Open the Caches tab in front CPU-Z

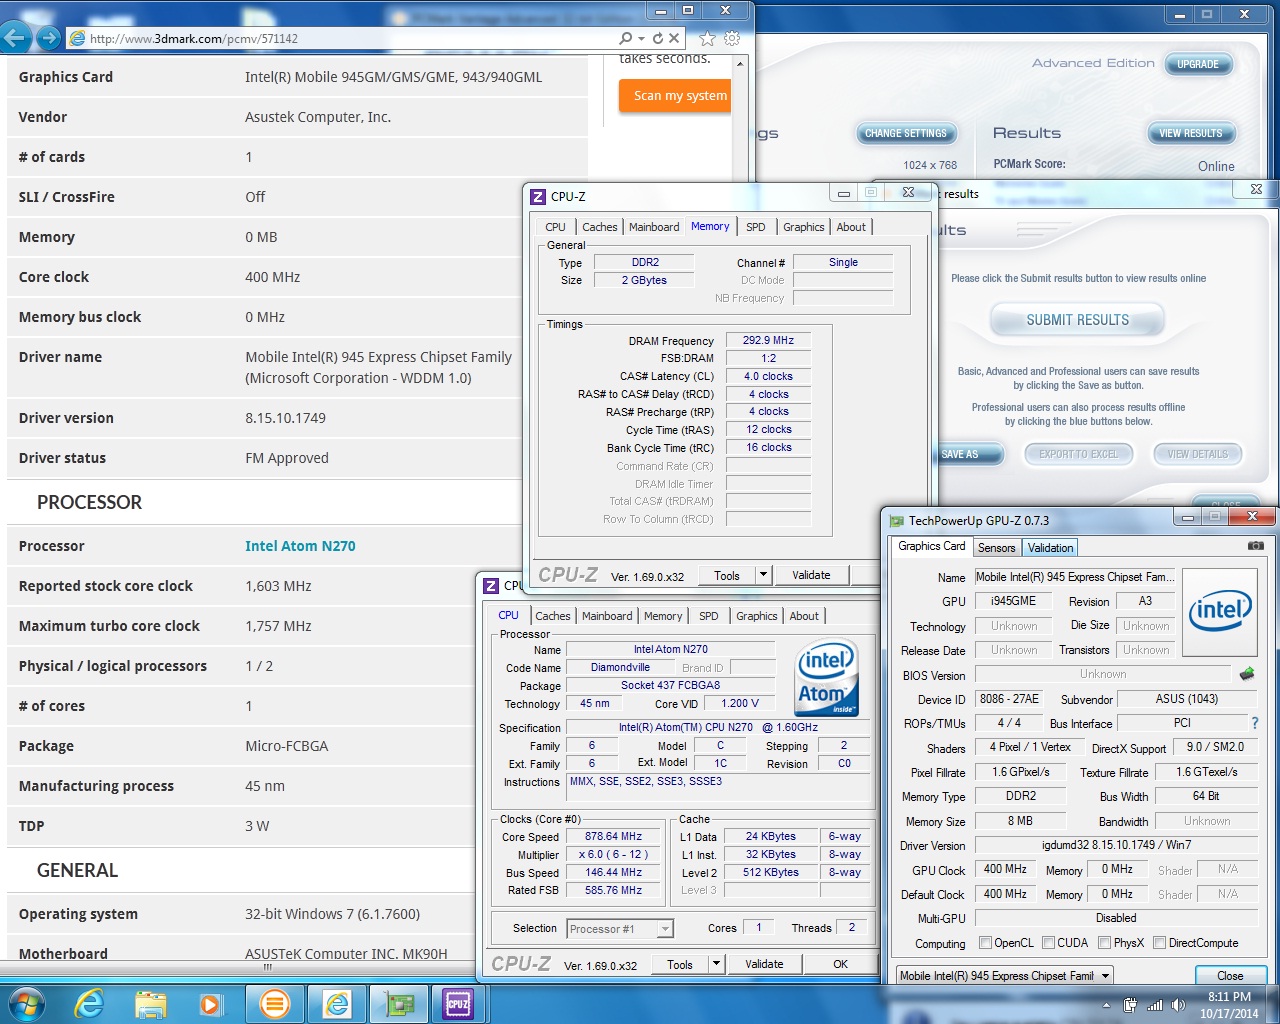point(552,616)
